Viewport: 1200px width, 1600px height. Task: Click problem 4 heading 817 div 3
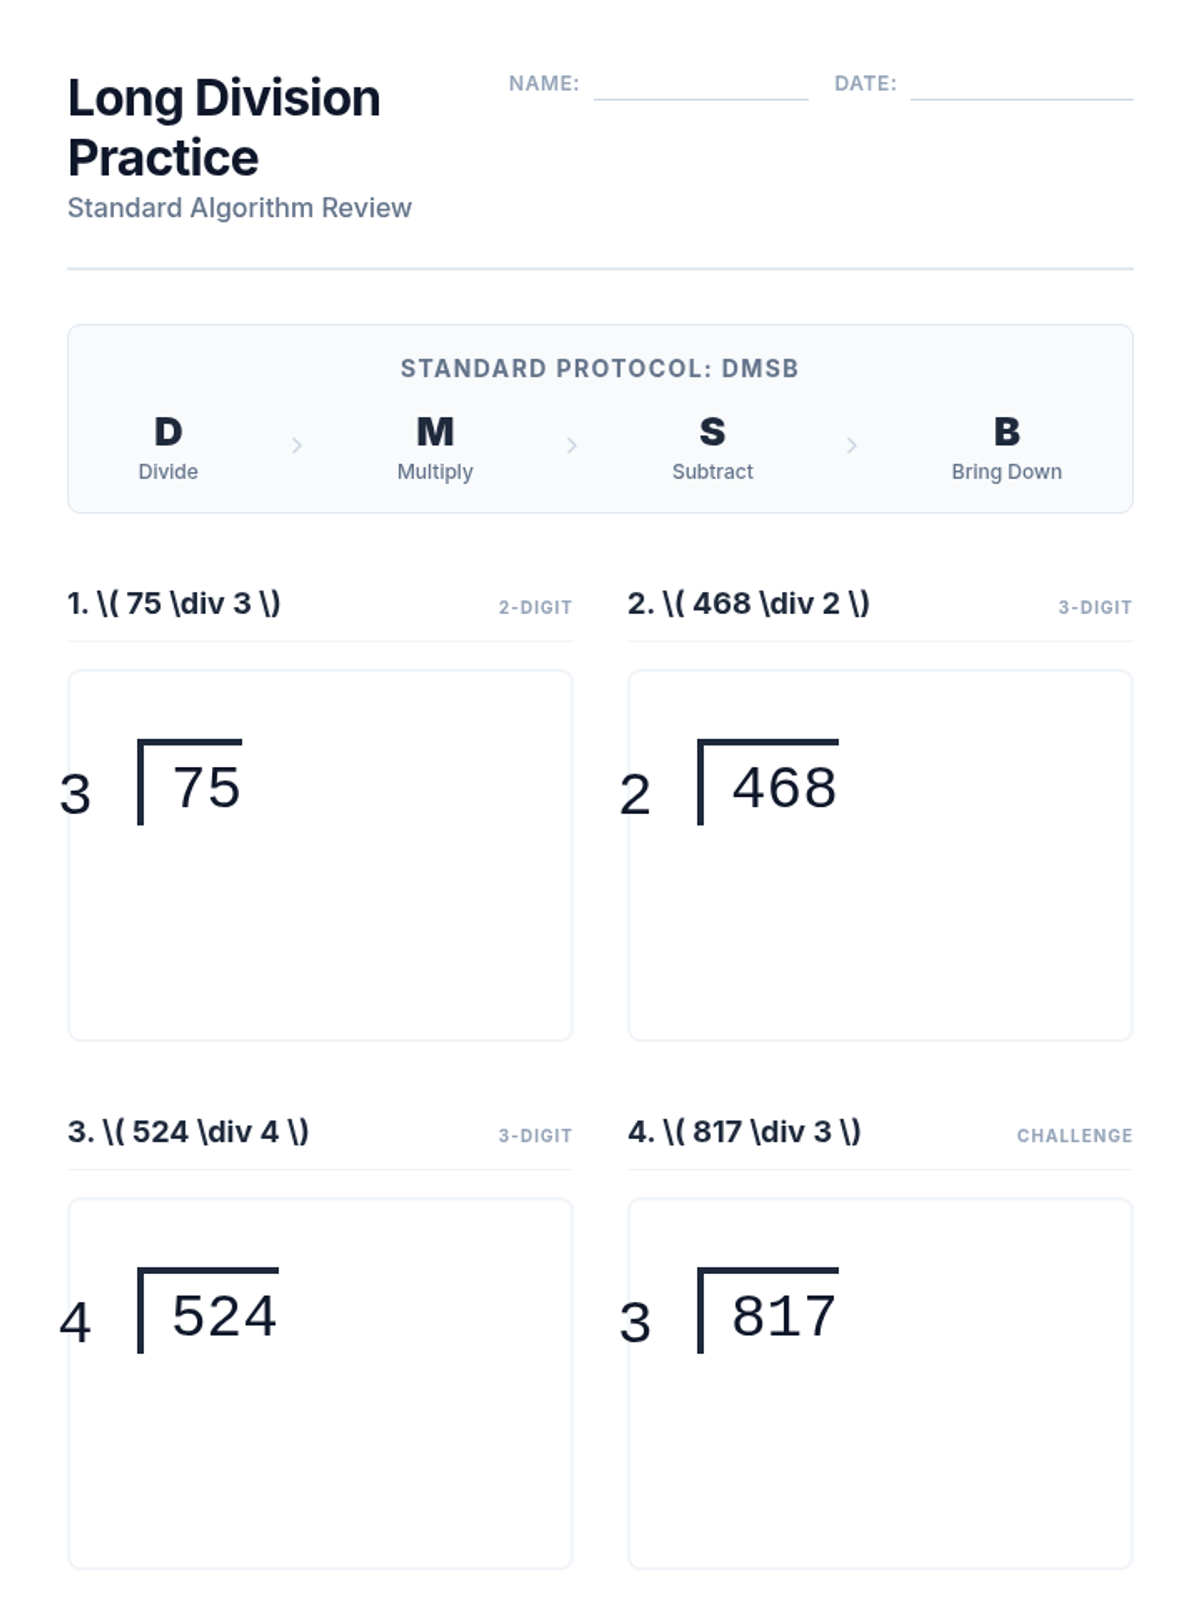tap(745, 1132)
